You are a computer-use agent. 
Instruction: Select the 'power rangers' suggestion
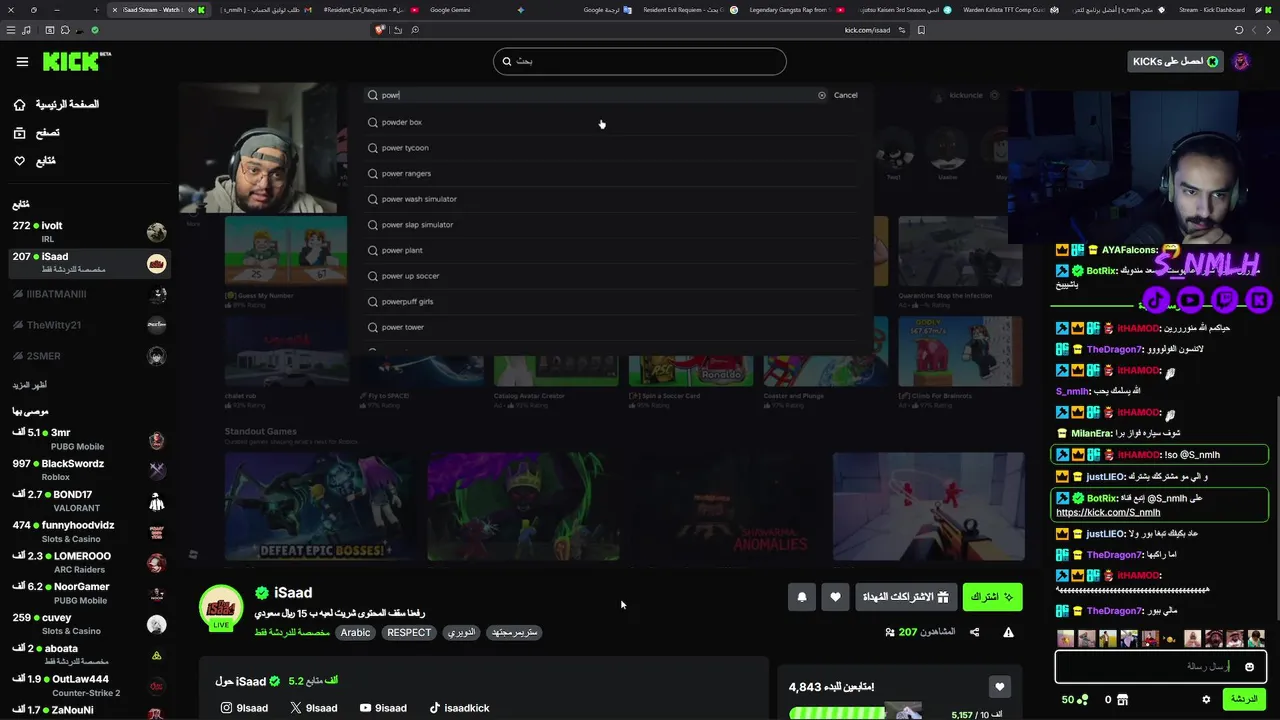point(610,173)
